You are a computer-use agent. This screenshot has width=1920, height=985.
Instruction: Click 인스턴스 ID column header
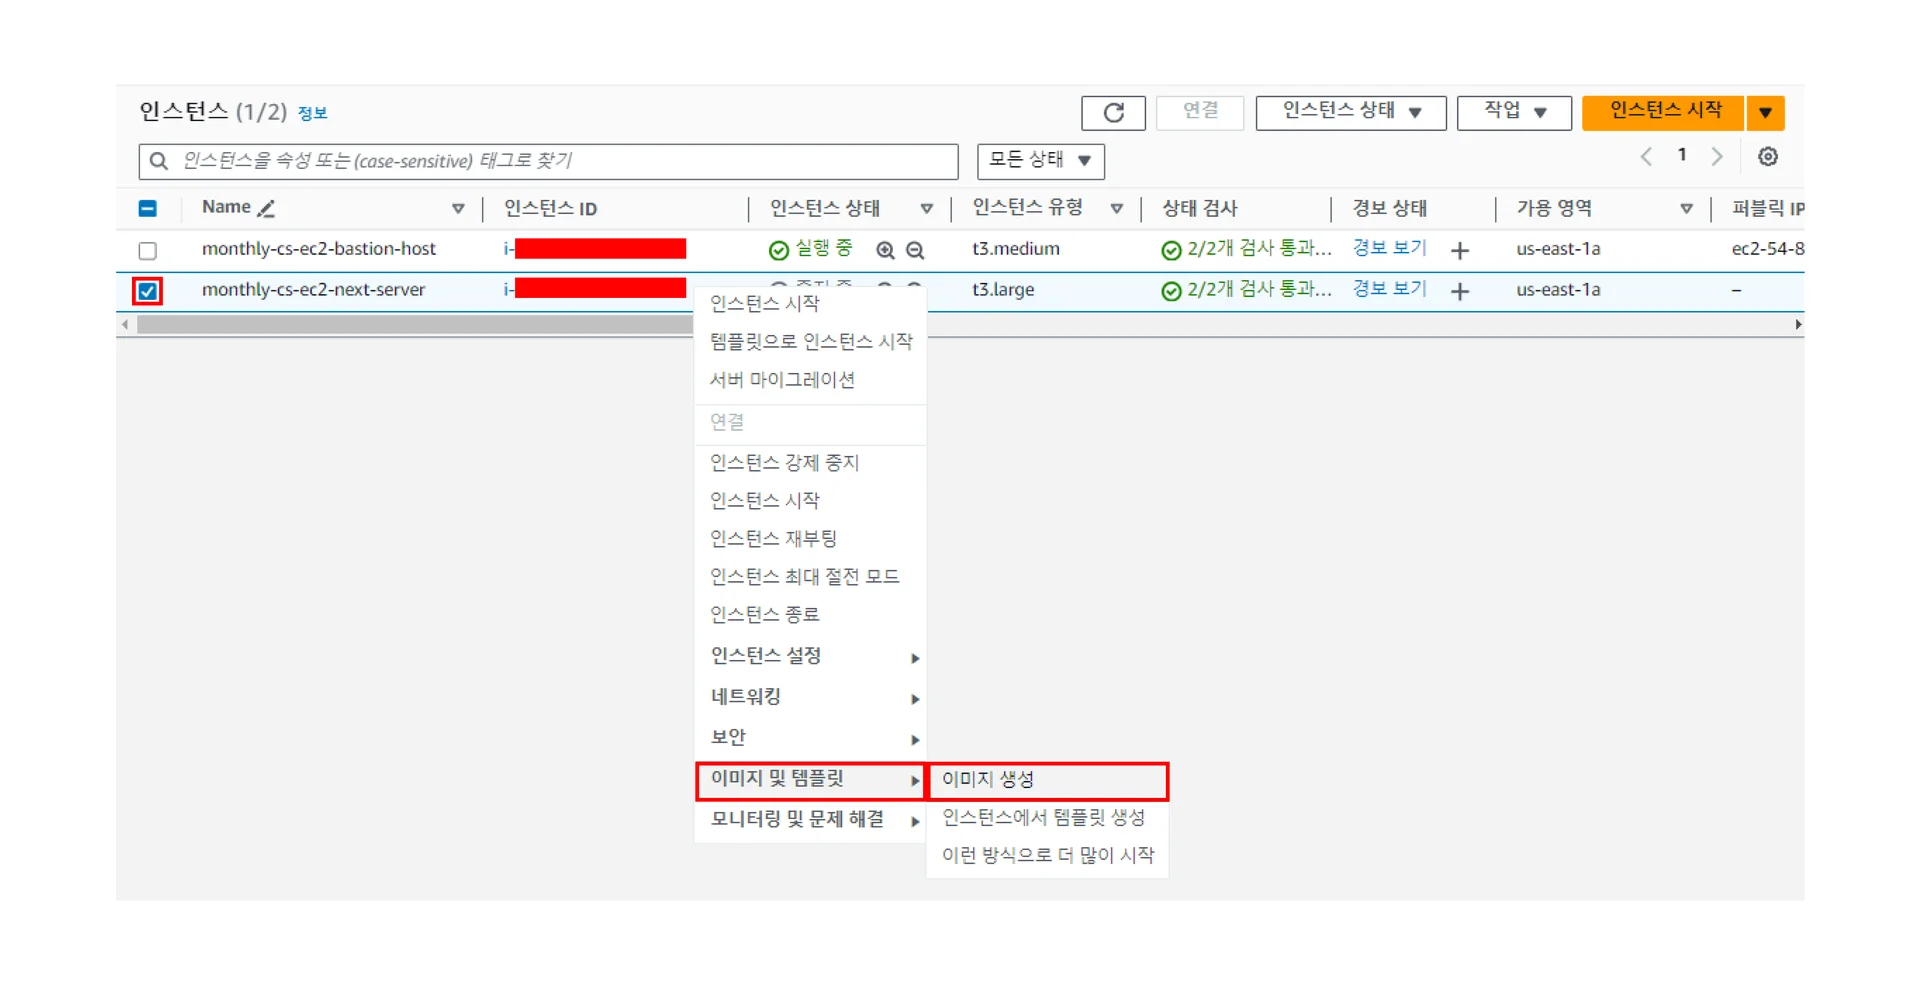pos(550,209)
